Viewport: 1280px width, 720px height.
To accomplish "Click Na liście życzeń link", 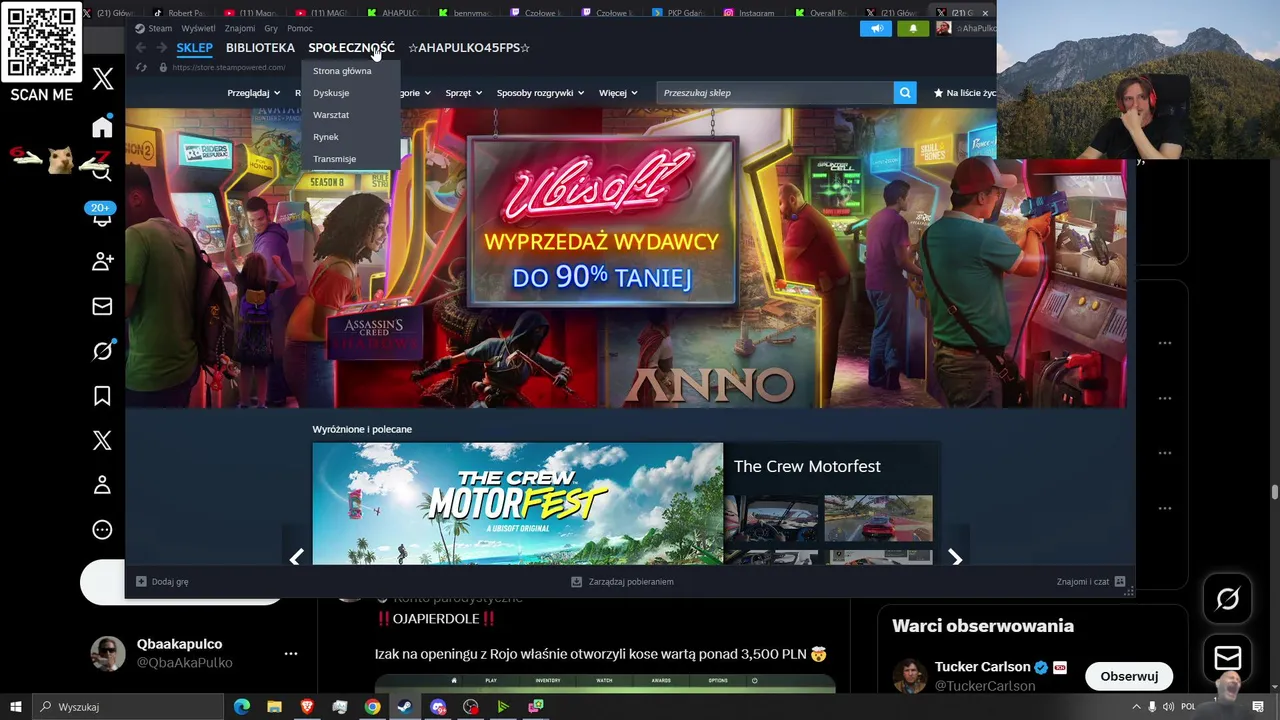I will point(965,93).
